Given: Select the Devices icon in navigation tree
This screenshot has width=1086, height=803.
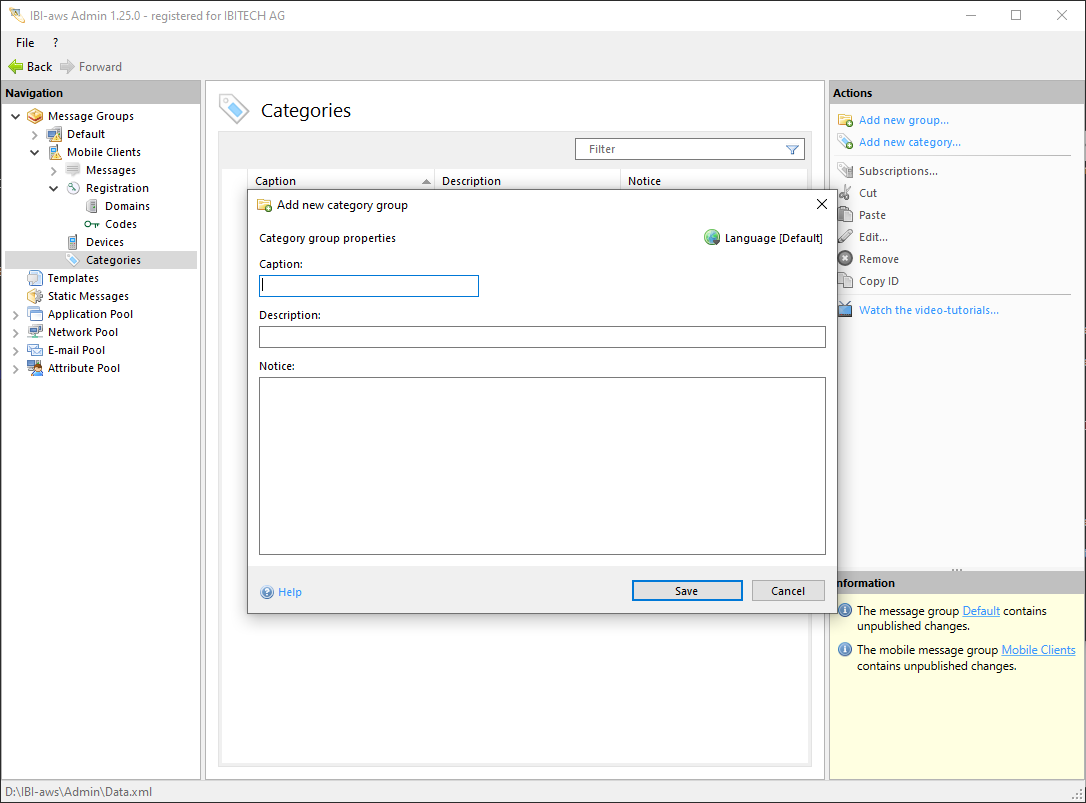Looking at the screenshot, I should (x=73, y=242).
